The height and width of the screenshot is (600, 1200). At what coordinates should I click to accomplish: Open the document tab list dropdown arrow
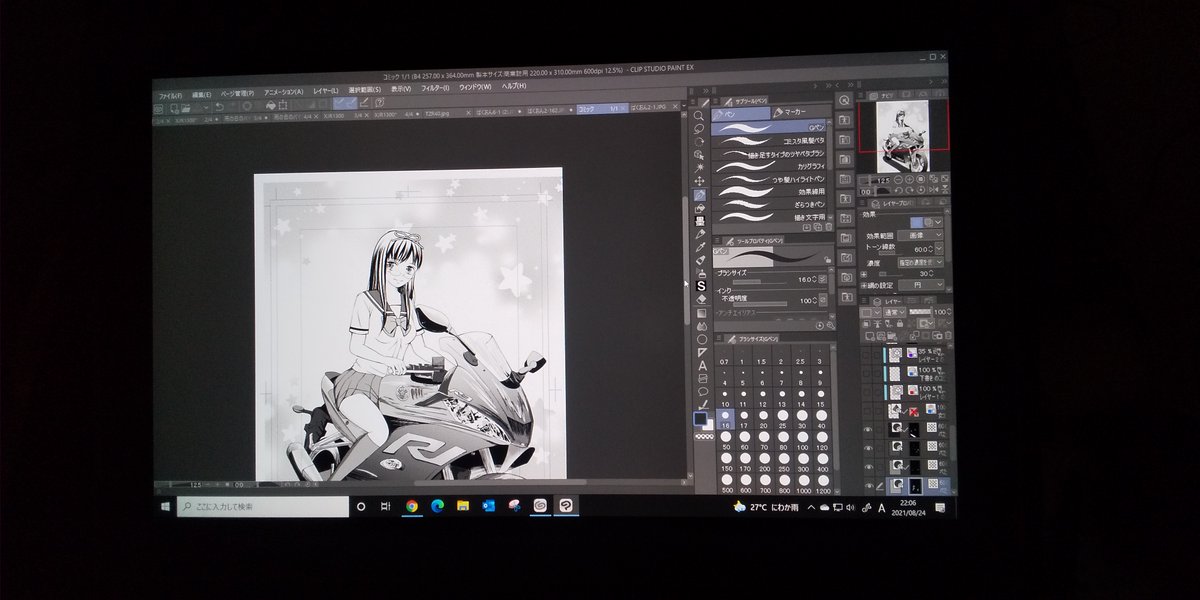tap(685, 107)
